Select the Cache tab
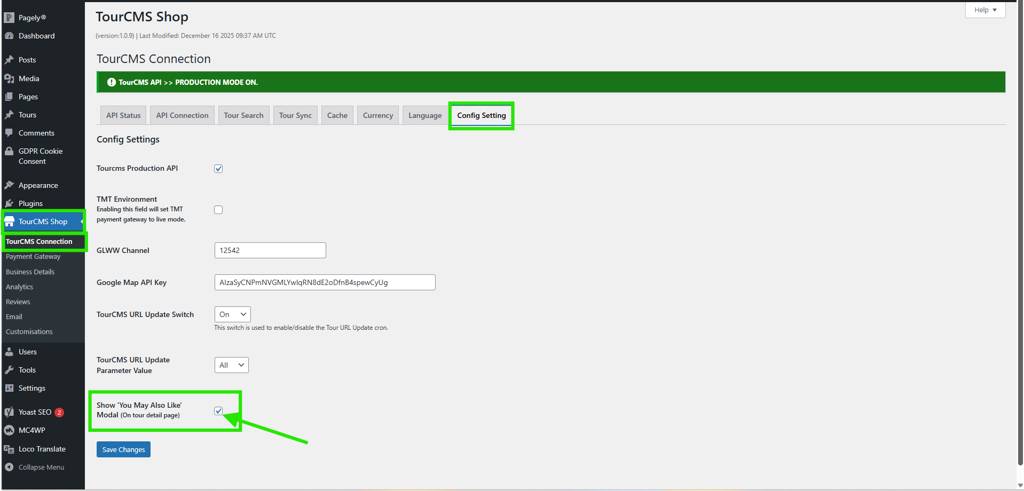 tap(337, 115)
